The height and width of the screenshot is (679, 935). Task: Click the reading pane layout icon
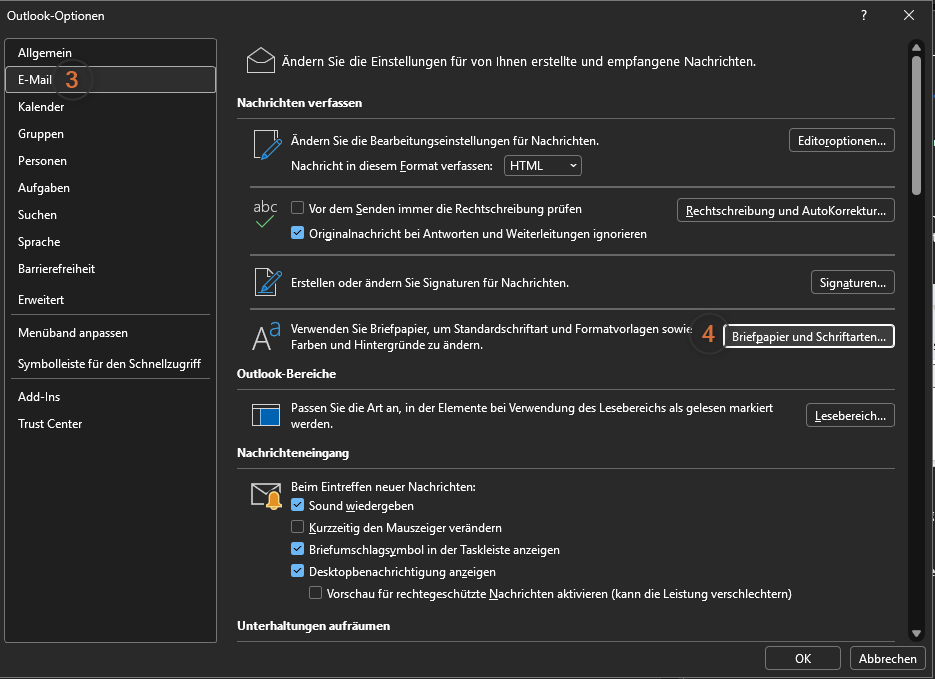[x=265, y=415]
